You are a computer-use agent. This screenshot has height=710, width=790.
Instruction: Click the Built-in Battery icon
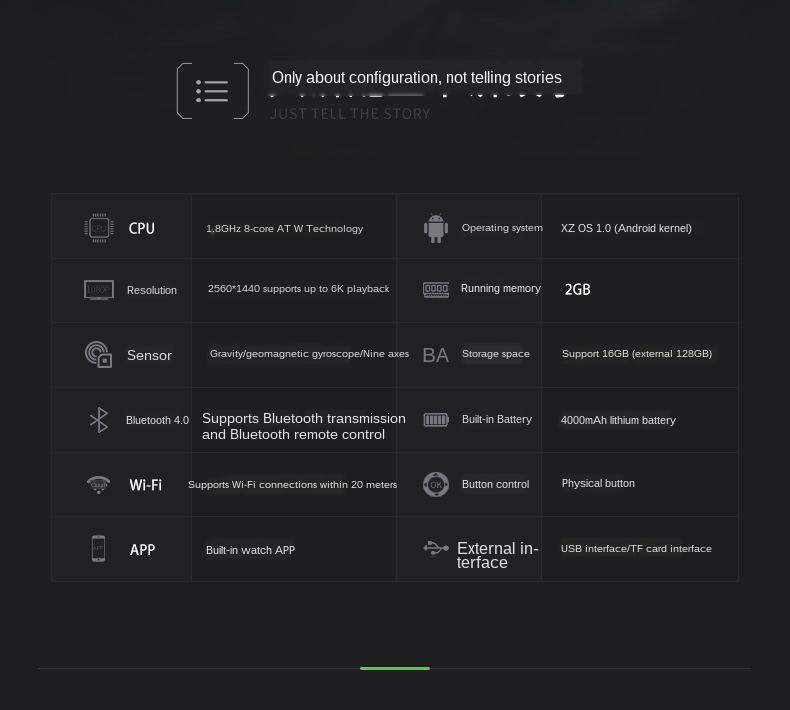(x=436, y=420)
